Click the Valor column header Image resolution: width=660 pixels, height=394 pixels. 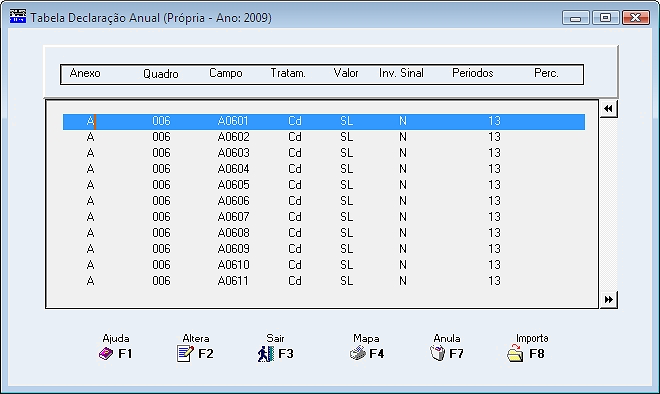(x=346, y=73)
